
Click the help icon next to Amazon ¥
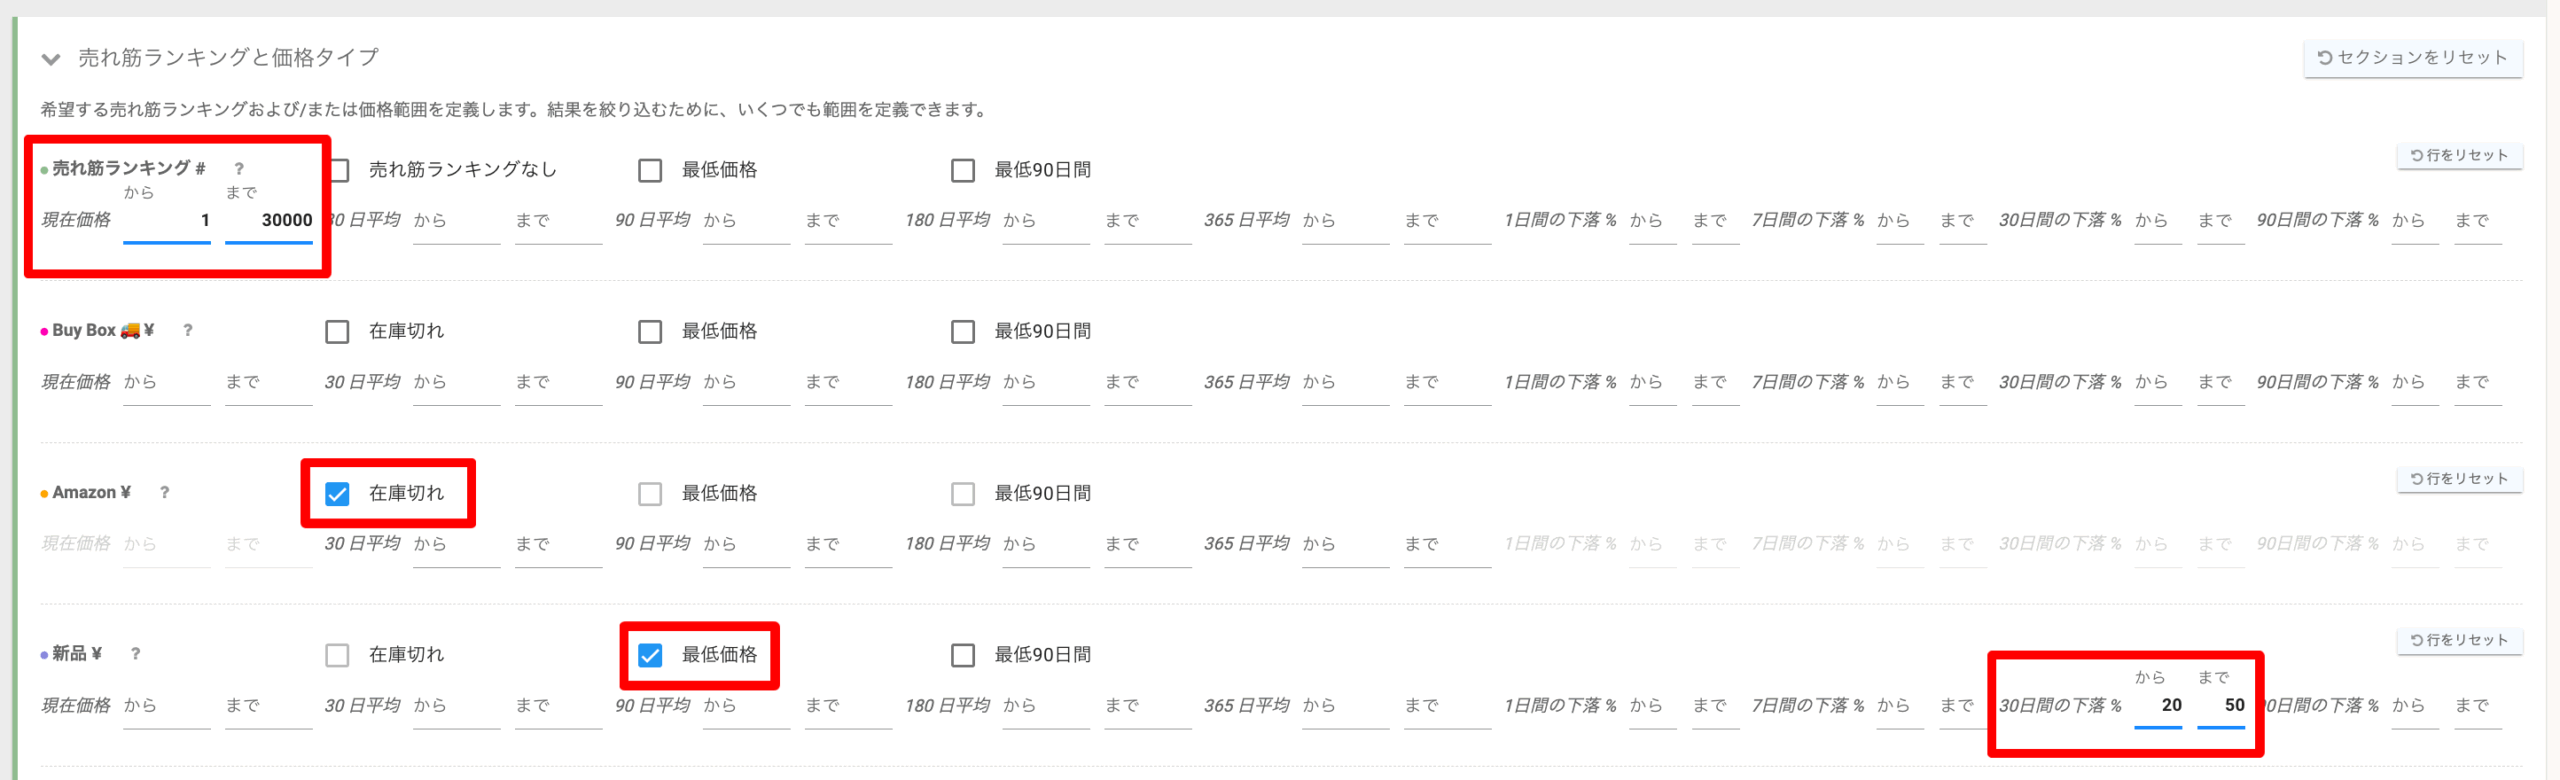[165, 492]
